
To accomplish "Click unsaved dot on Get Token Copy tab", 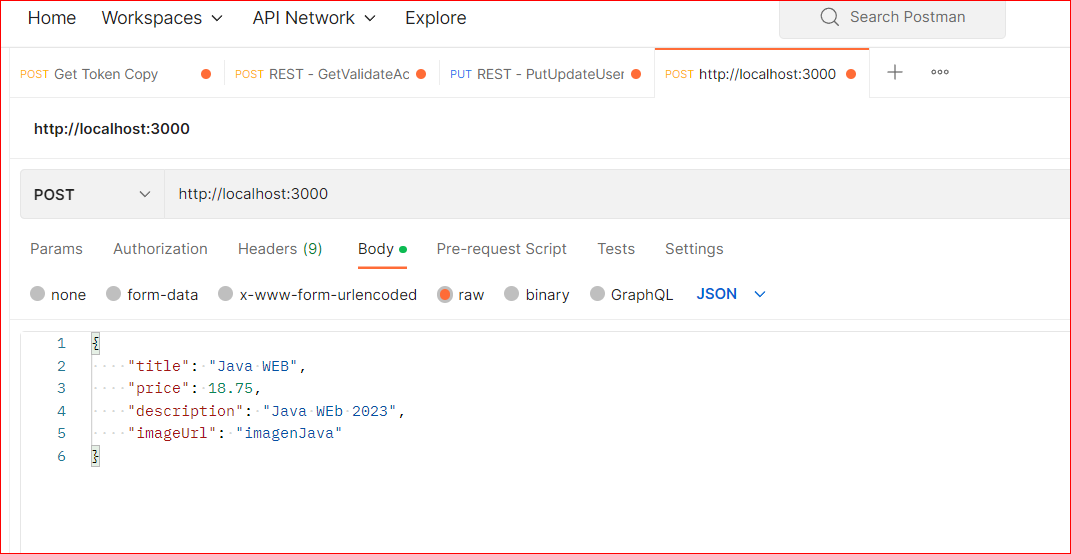I will click(206, 74).
